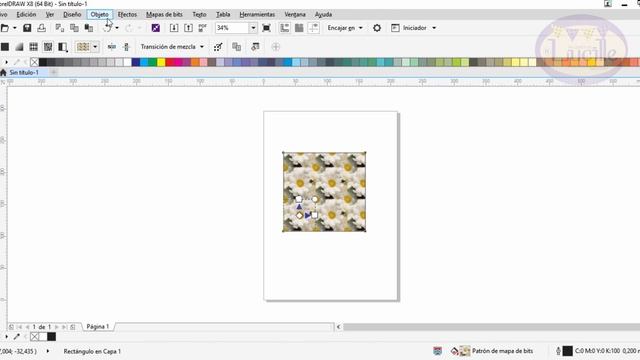The height and width of the screenshot is (360, 640).
Task: Click the Print icon
Action: 41,28
